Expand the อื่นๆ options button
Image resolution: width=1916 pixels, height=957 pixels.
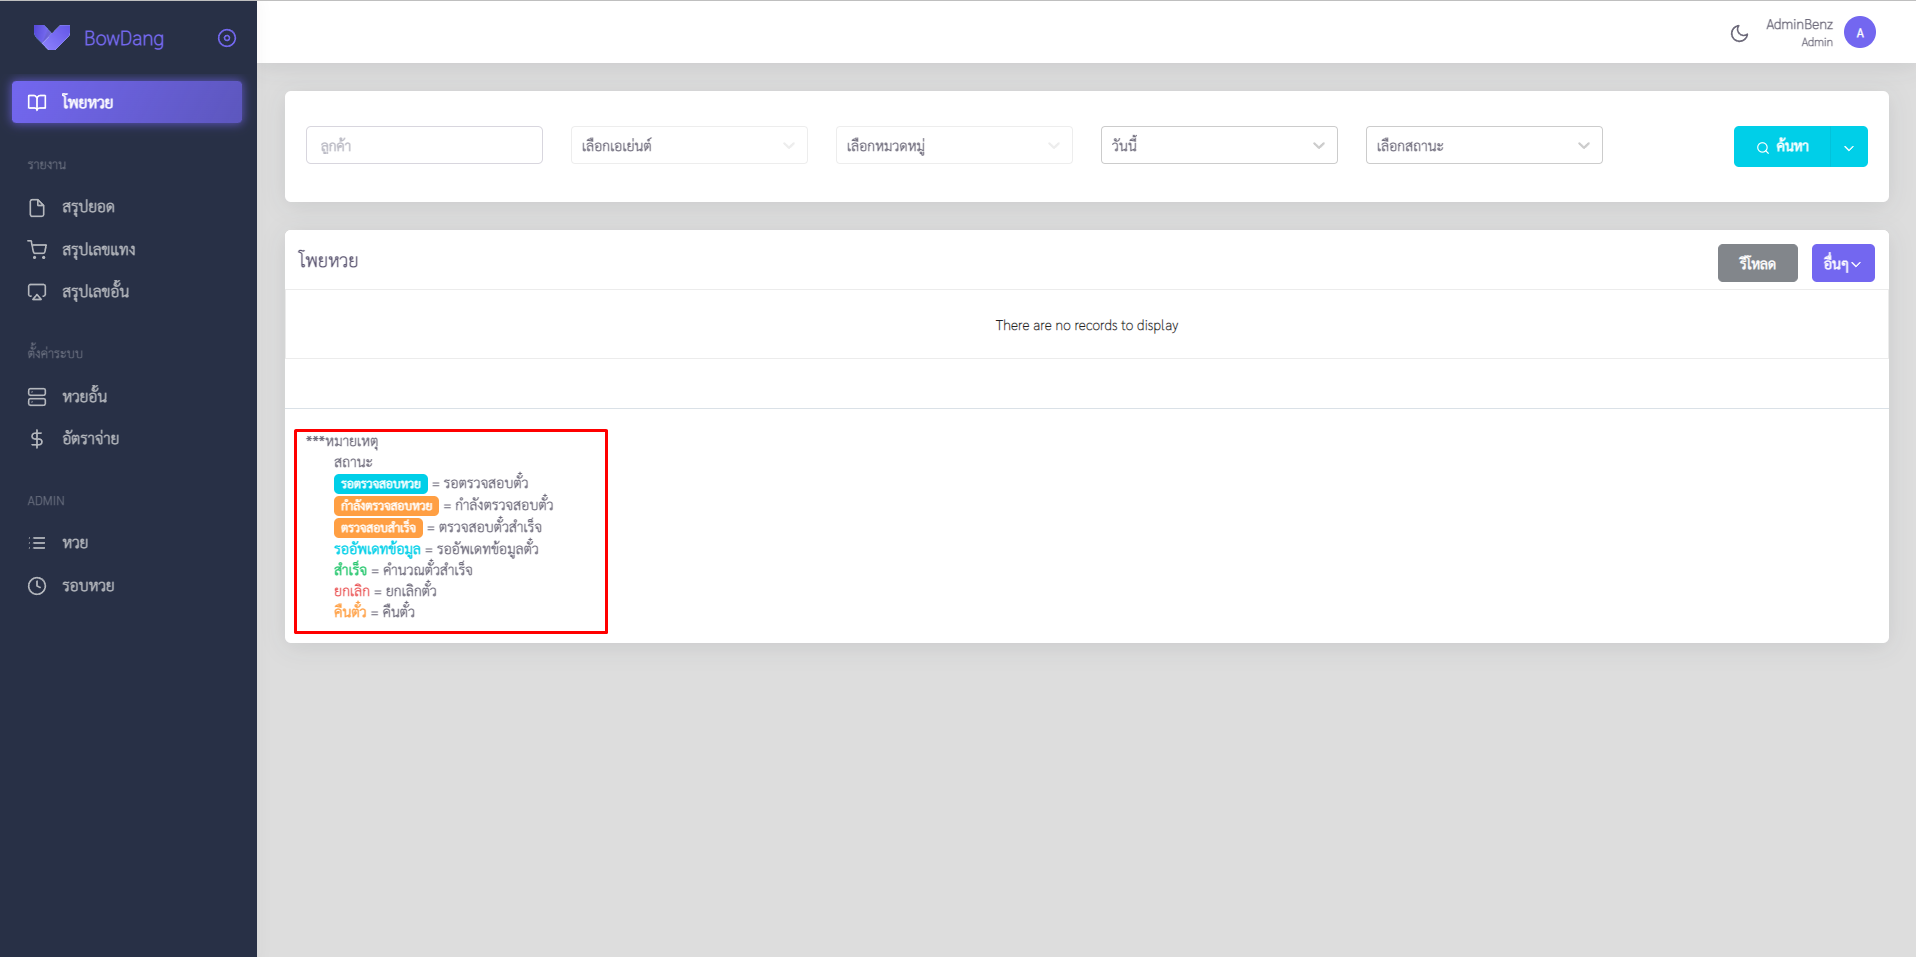pyautogui.click(x=1842, y=263)
